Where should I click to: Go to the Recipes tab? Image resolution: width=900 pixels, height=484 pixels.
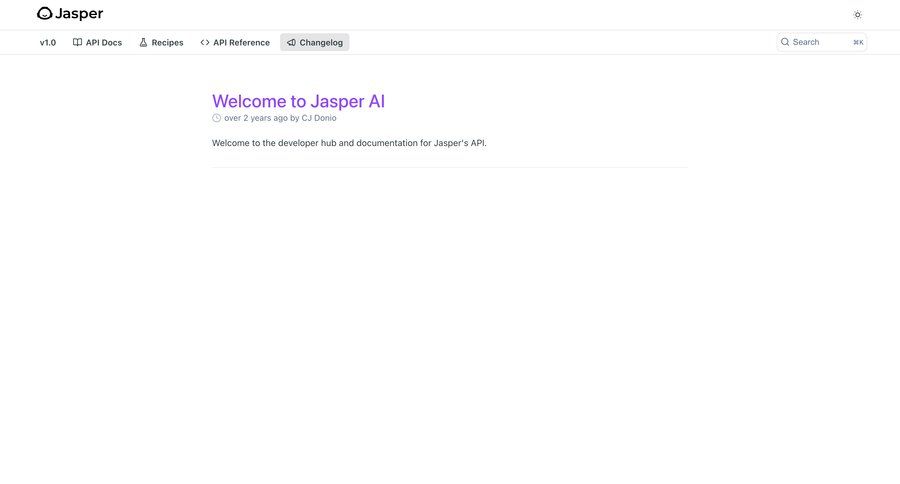pos(161,42)
